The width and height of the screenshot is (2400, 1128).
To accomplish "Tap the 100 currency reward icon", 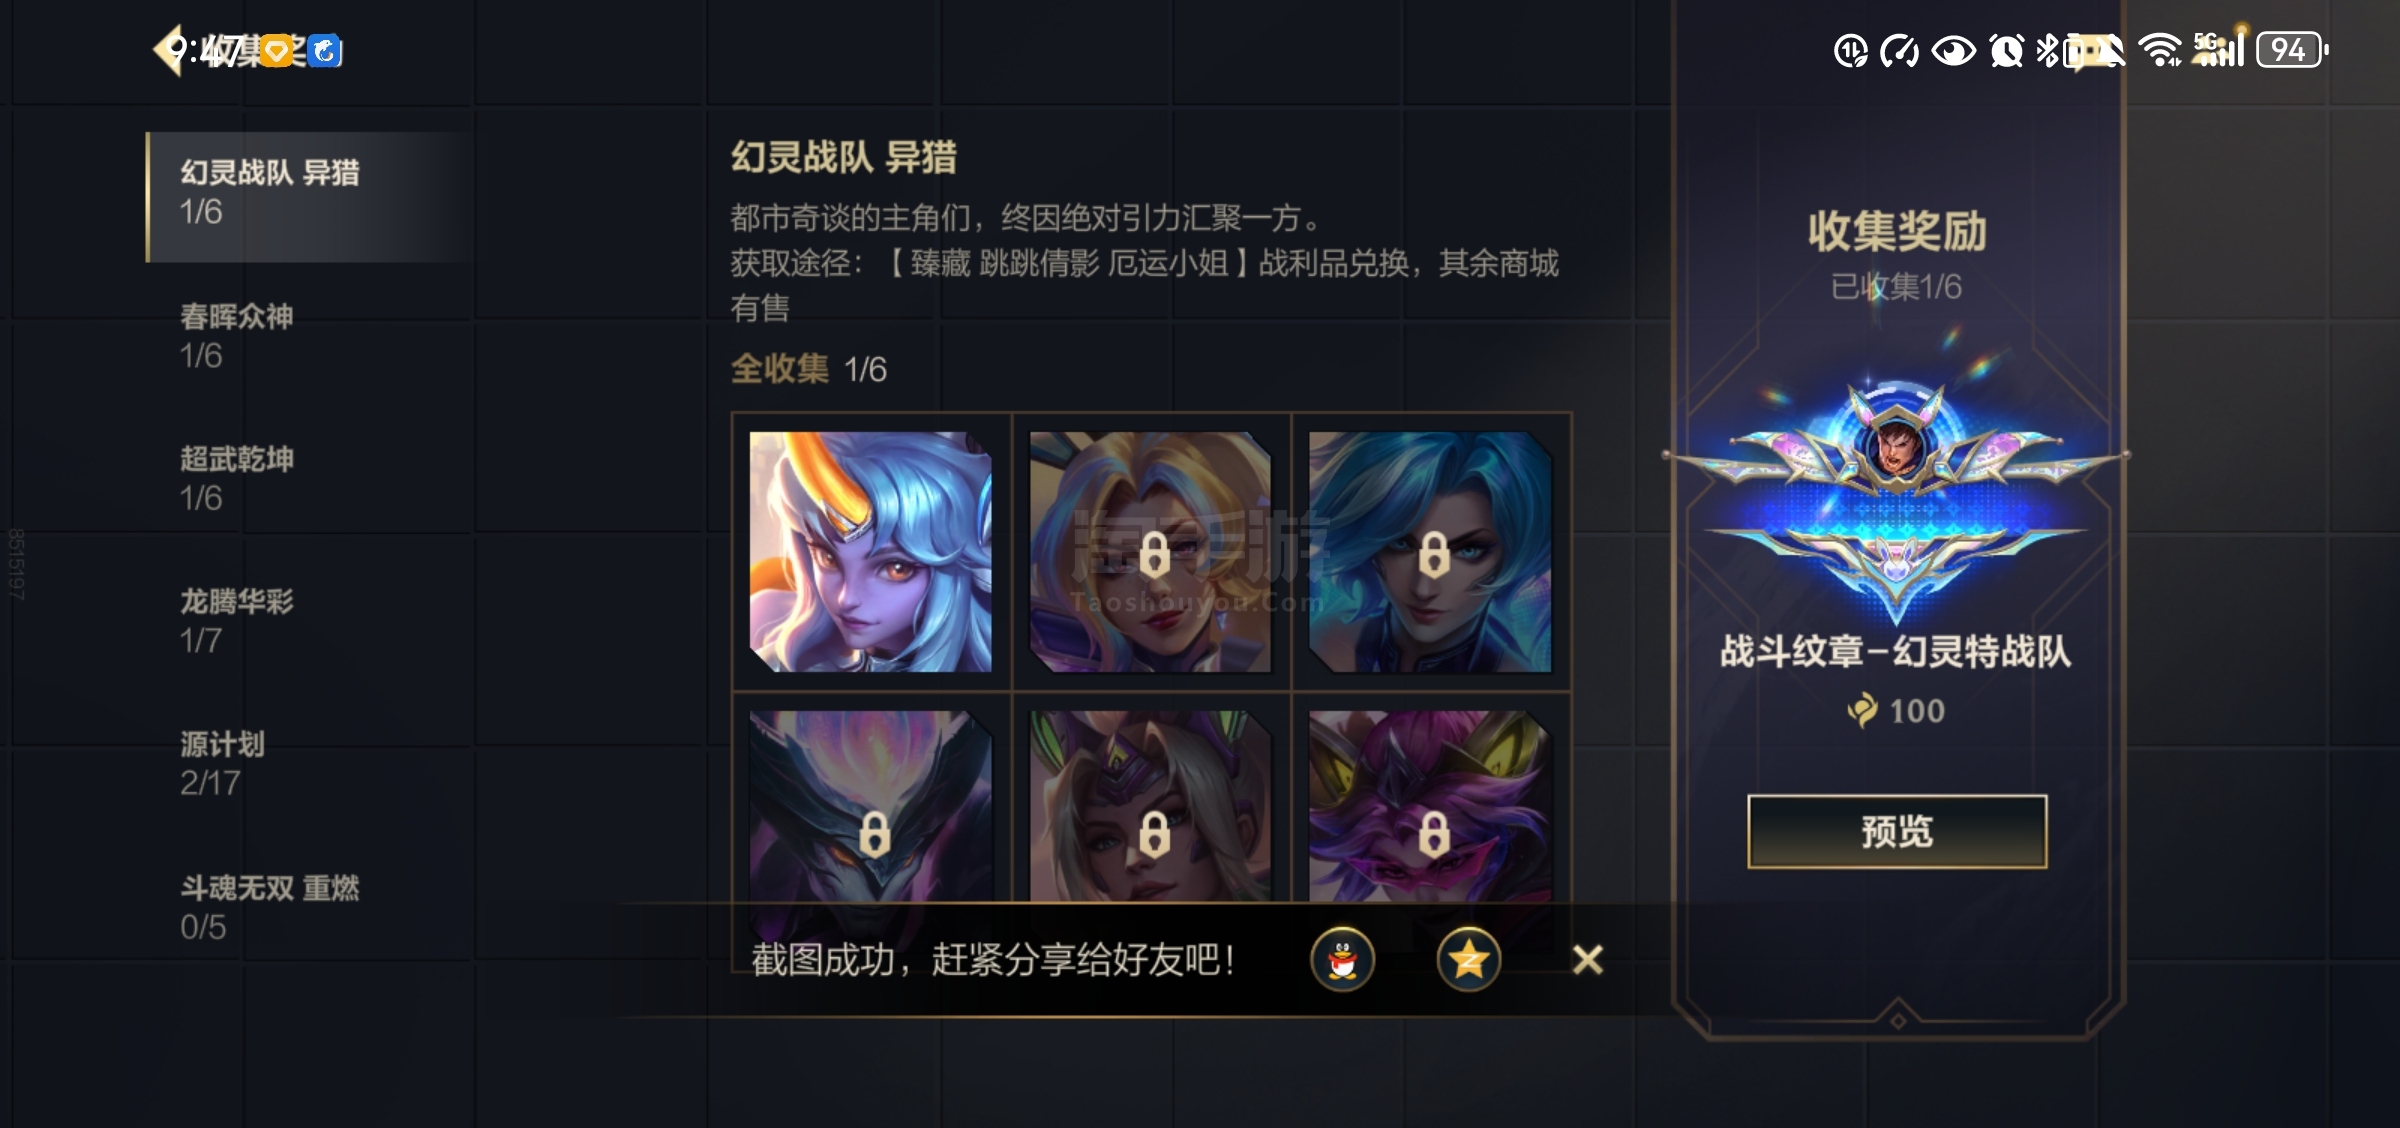I will pos(1862,711).
